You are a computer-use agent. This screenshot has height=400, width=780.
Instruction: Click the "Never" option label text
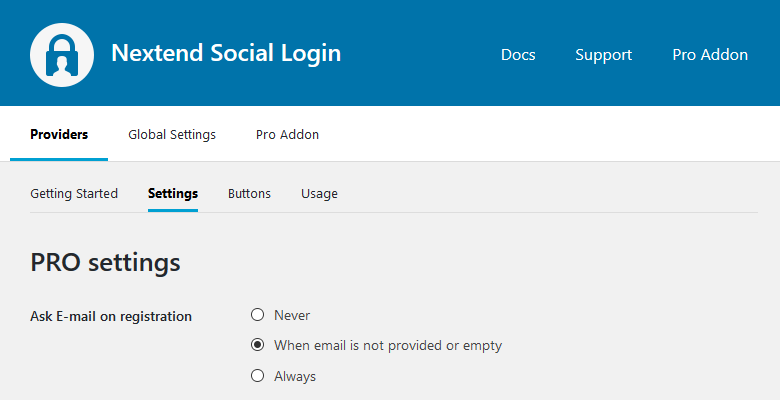pos(292,316)
